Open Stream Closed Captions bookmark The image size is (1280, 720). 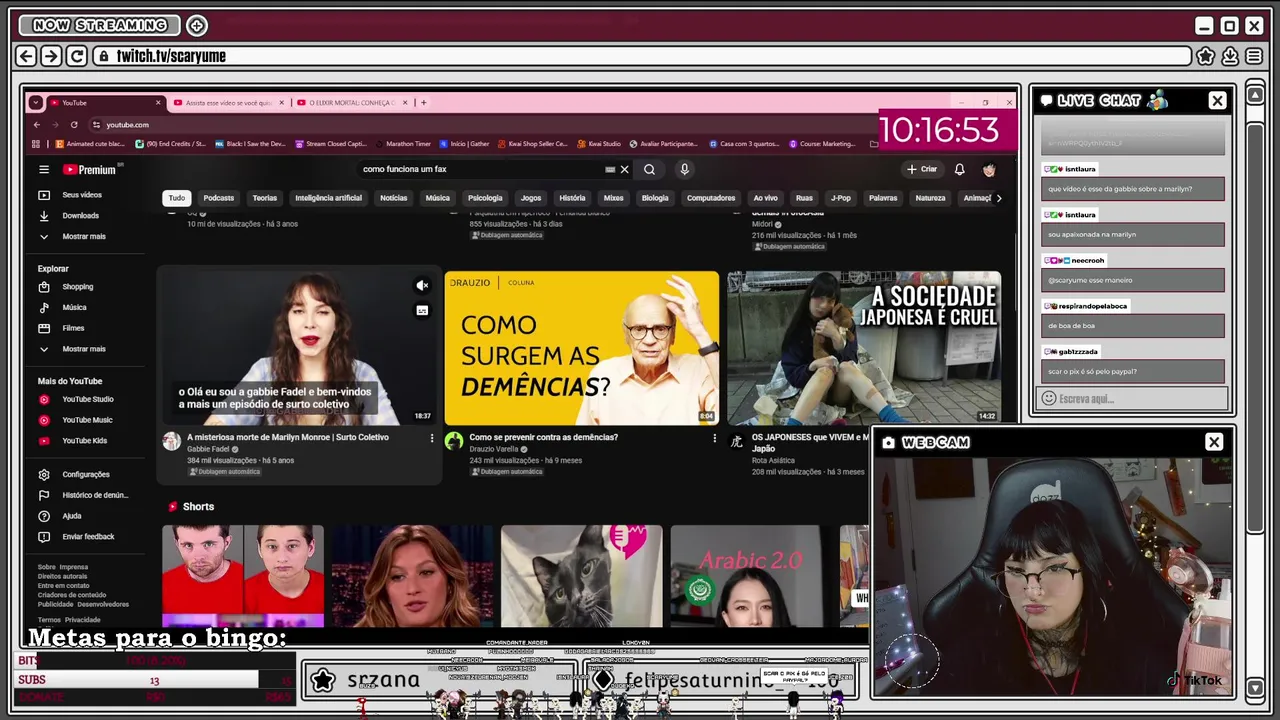coord(331,144)
